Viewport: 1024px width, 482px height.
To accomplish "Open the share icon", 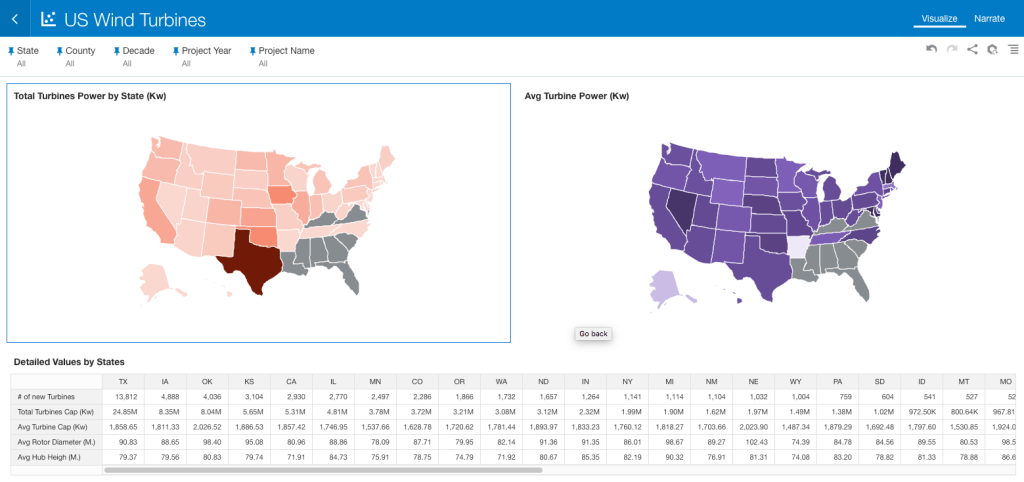I will pos(972,49).
